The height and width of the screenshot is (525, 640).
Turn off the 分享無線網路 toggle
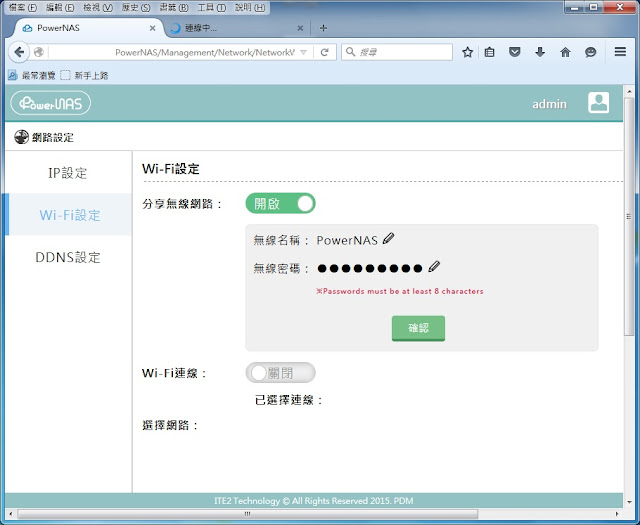pos(280,203)
